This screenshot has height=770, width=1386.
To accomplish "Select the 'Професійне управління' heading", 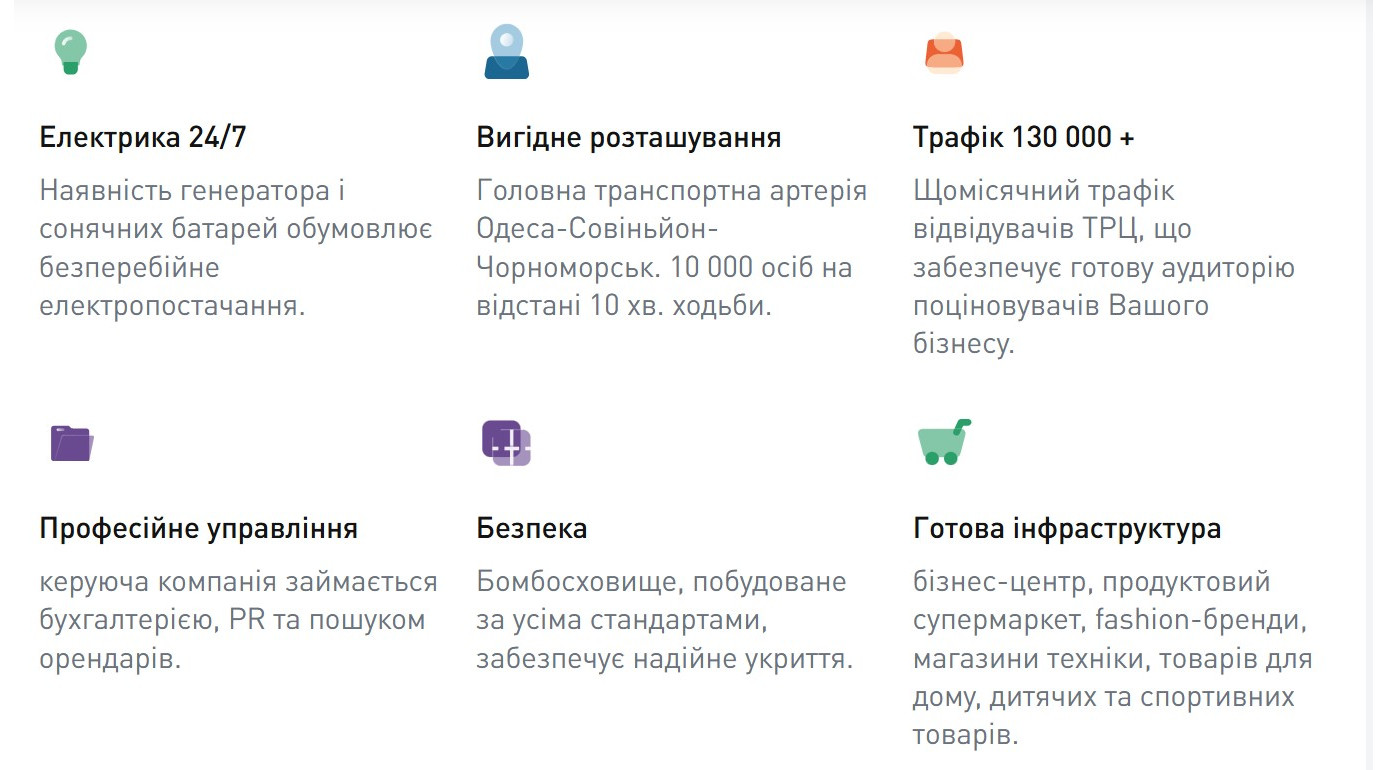I will [199, 529].
